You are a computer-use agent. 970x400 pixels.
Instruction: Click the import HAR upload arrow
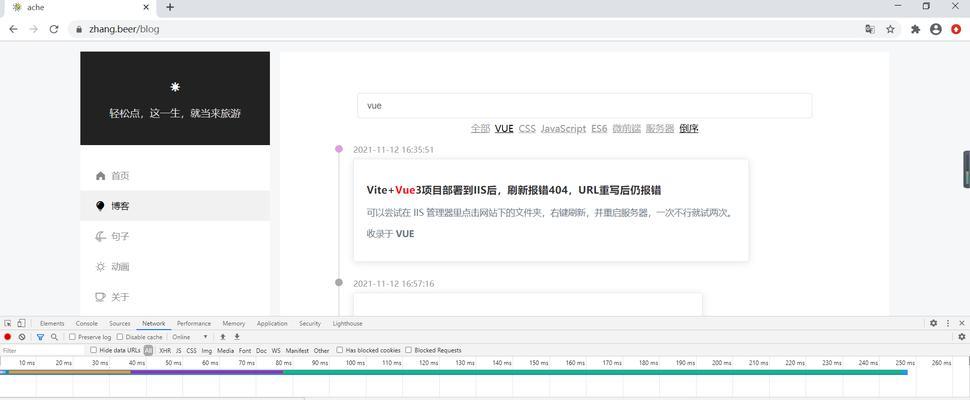click(223, 337)
